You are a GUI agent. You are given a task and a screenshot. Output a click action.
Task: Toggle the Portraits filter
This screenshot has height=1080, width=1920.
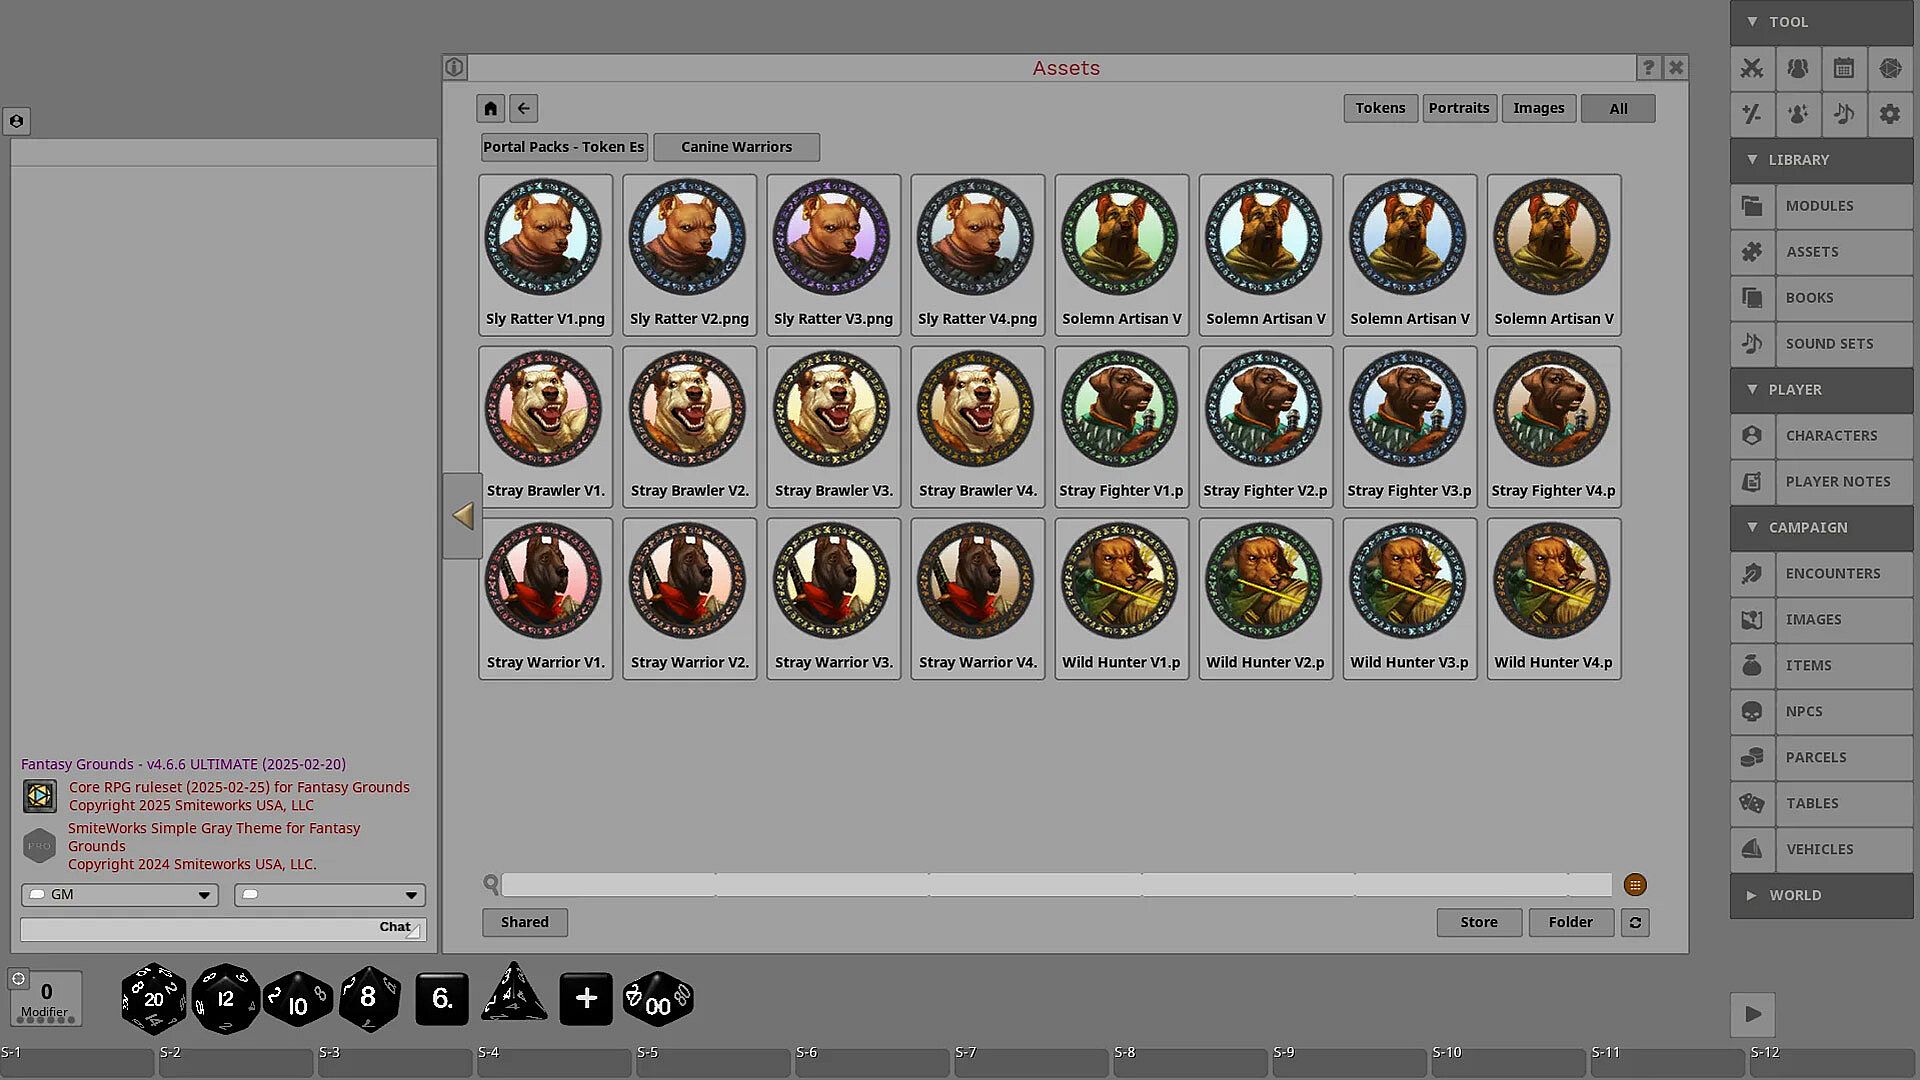(1458, 108)
